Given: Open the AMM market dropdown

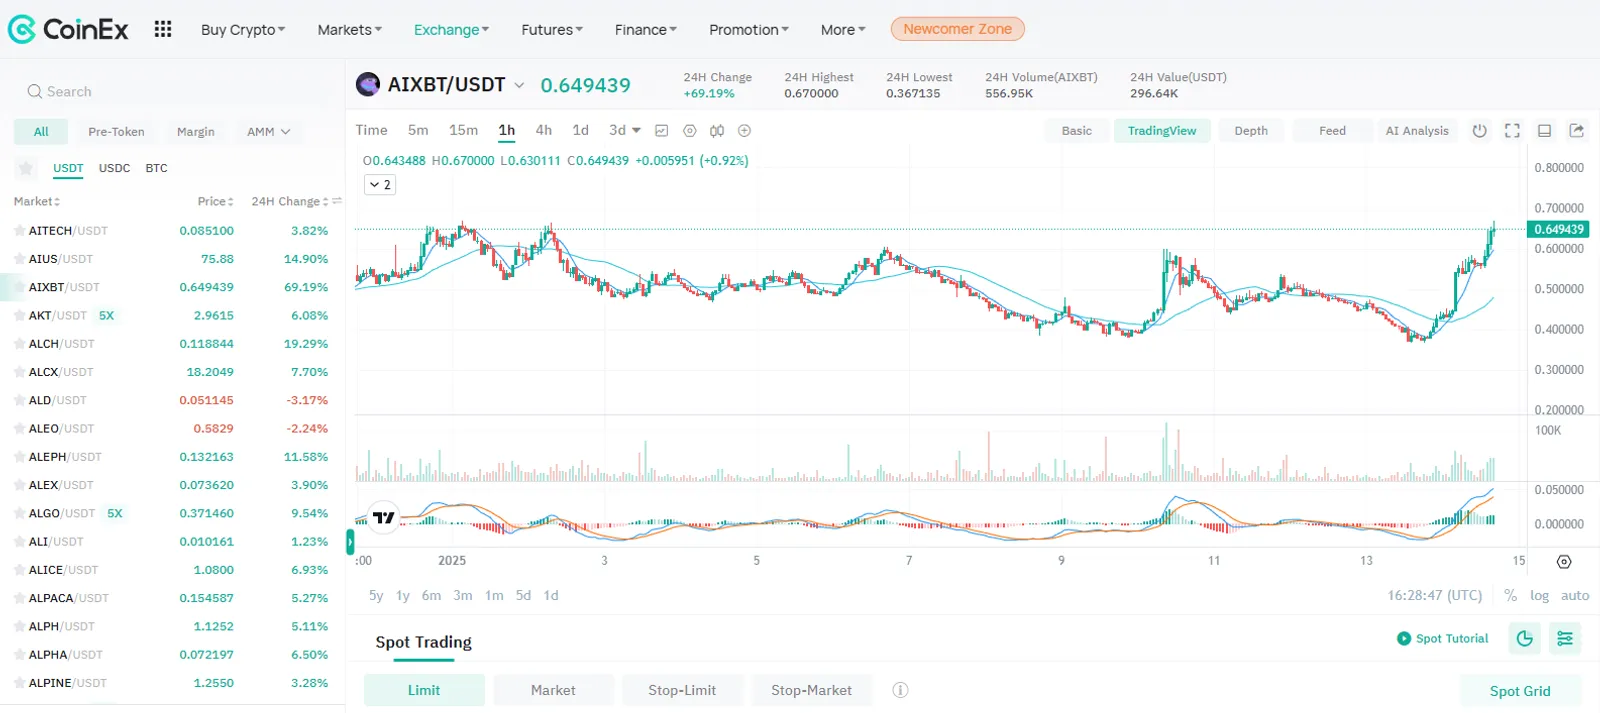Looking at the screenshot, I should point(268,131).
